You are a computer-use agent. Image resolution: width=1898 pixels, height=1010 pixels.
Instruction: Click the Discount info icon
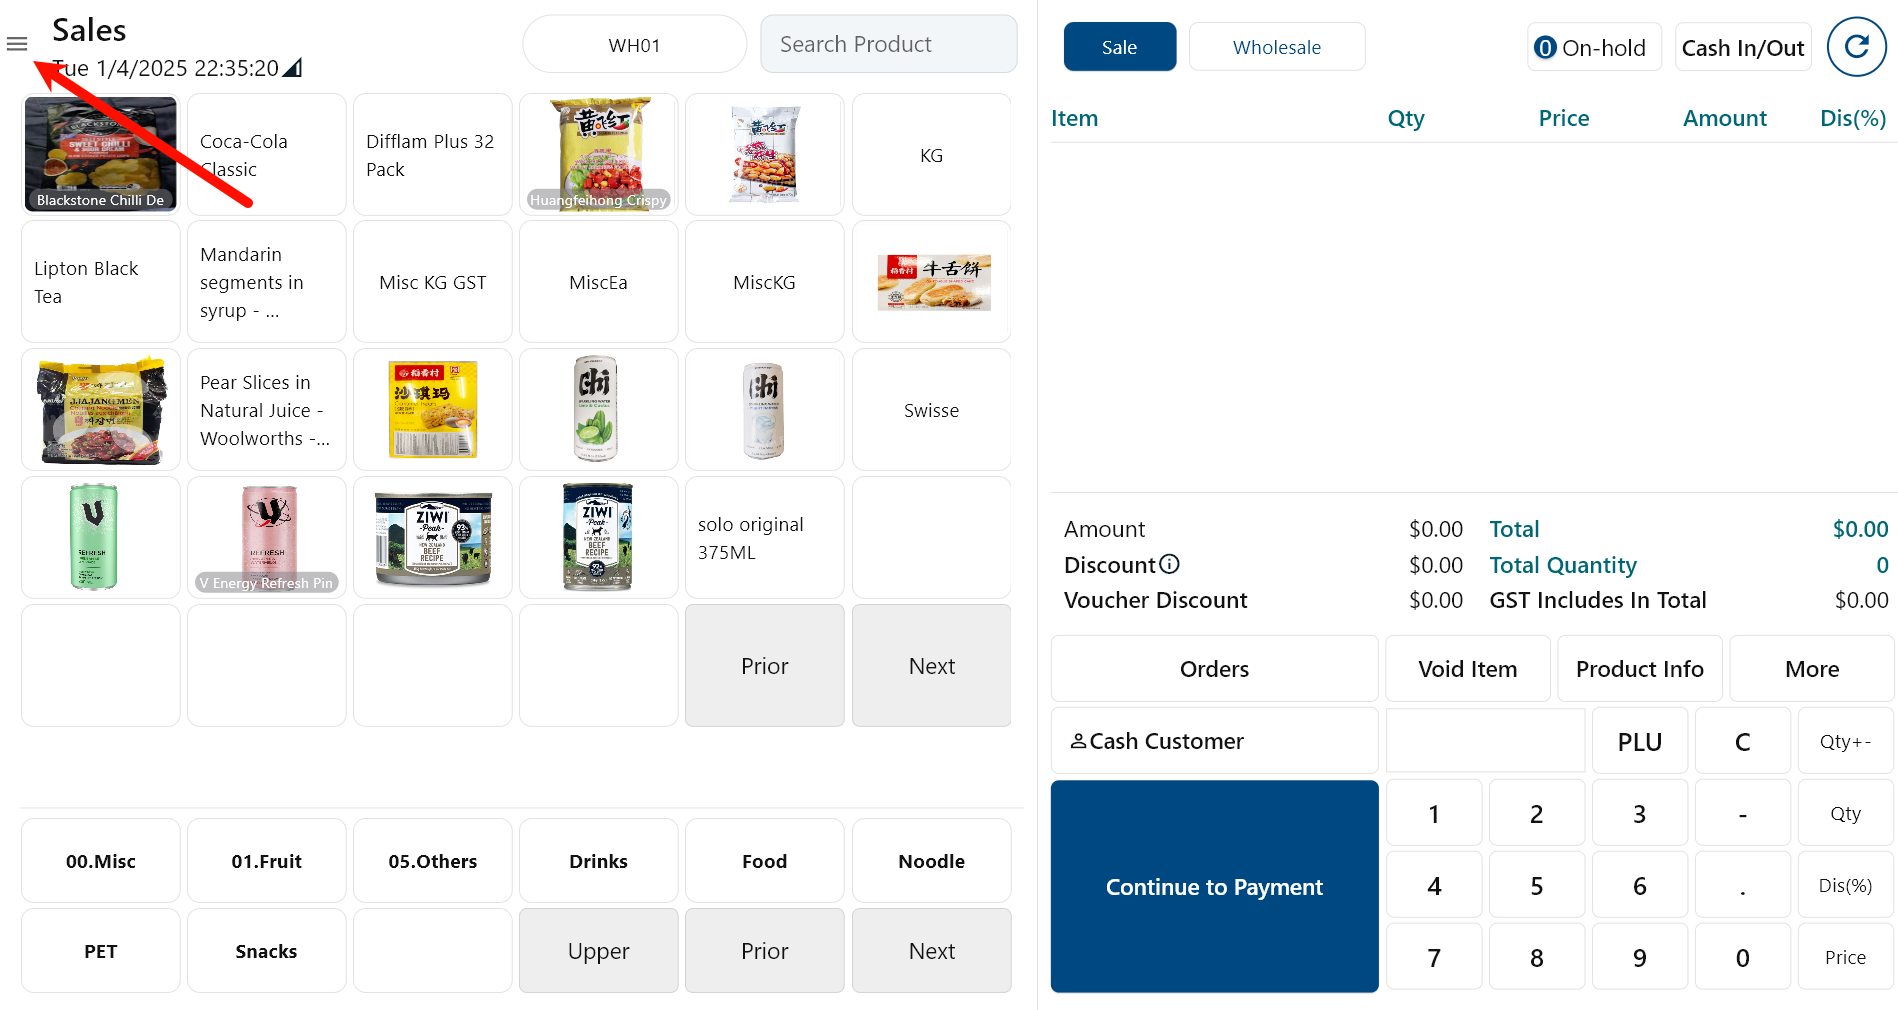(x=1169, y=564)
